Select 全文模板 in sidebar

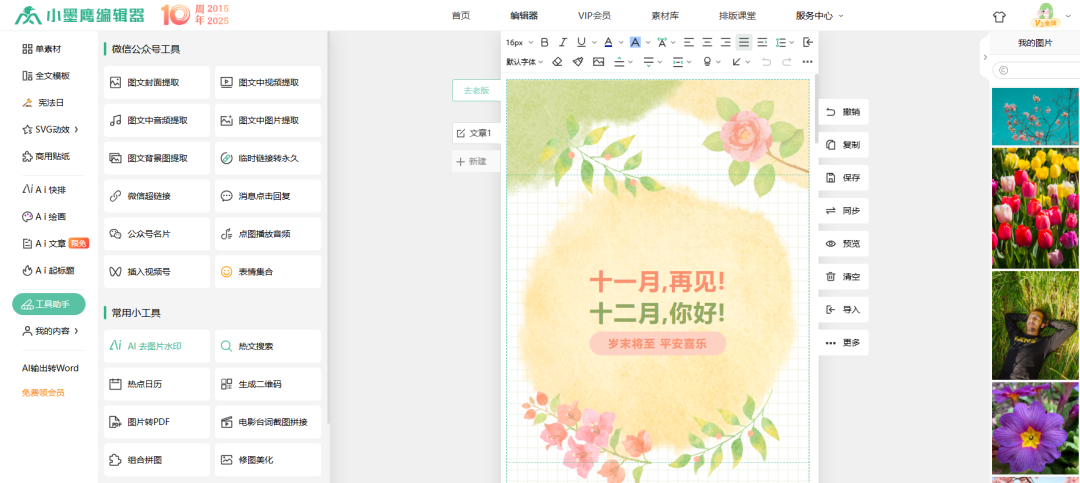46,76
